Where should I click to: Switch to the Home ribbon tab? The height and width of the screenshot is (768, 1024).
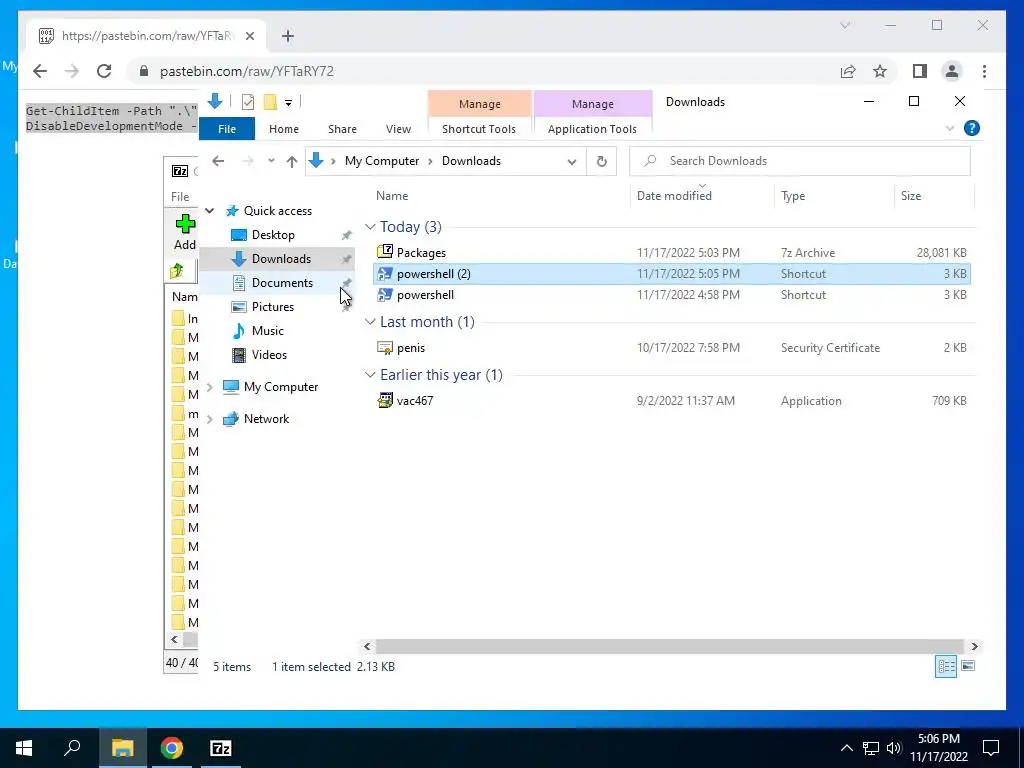[x=283, y=129]
